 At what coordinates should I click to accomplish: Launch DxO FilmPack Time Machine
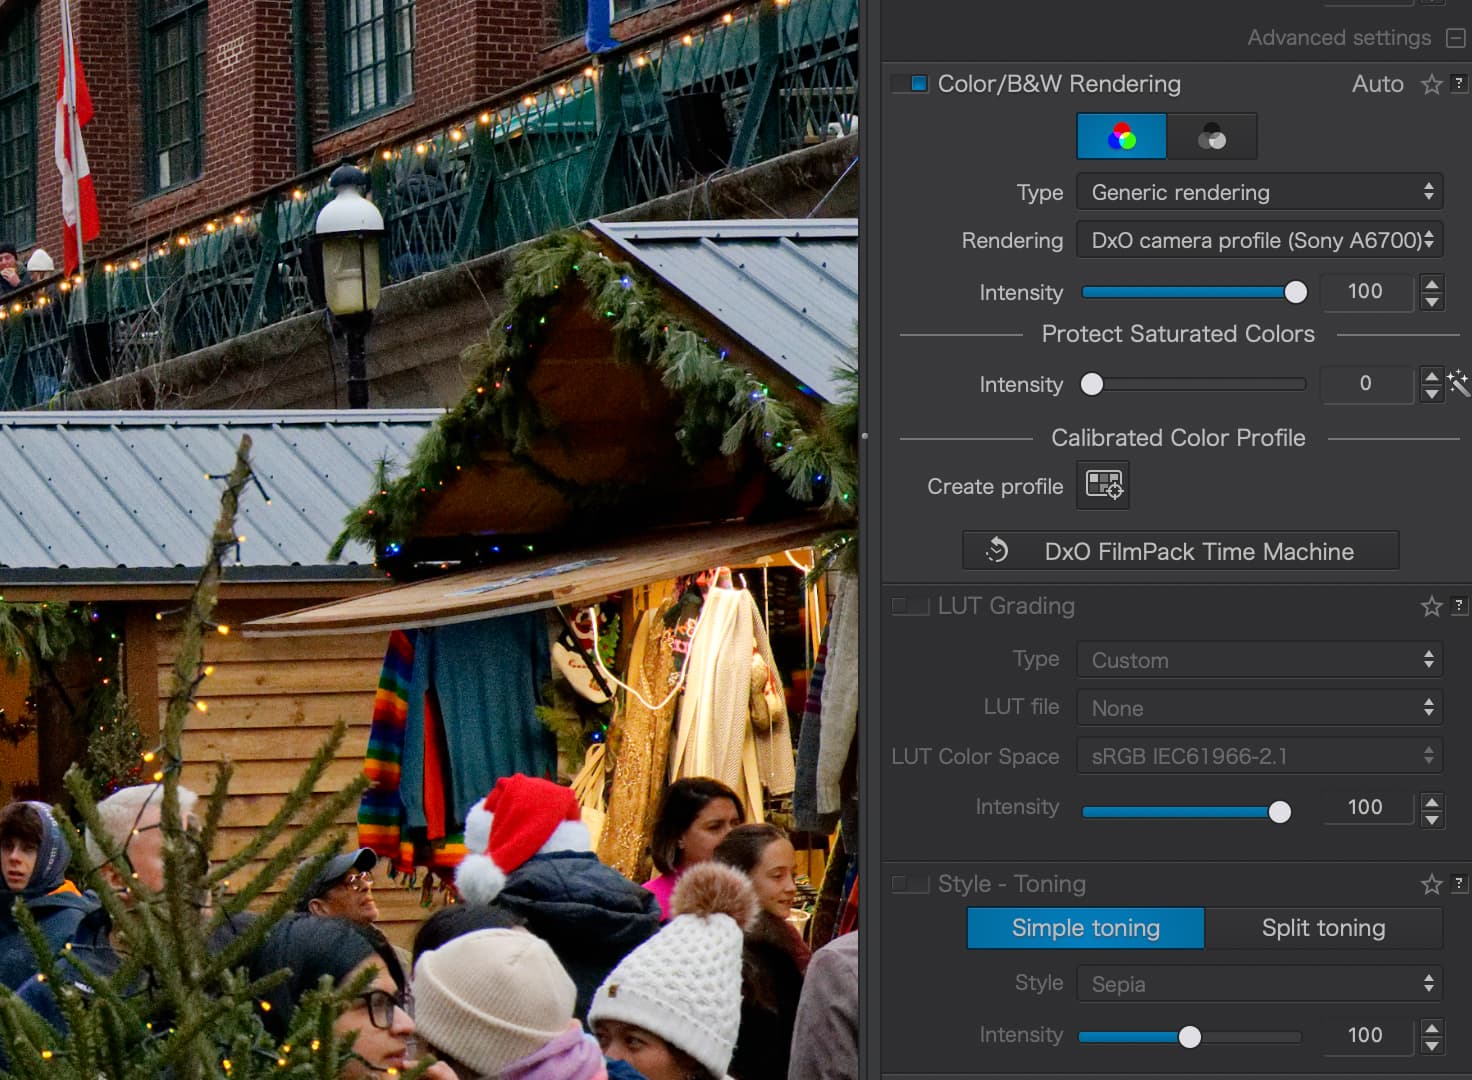tap(1180, 551)
